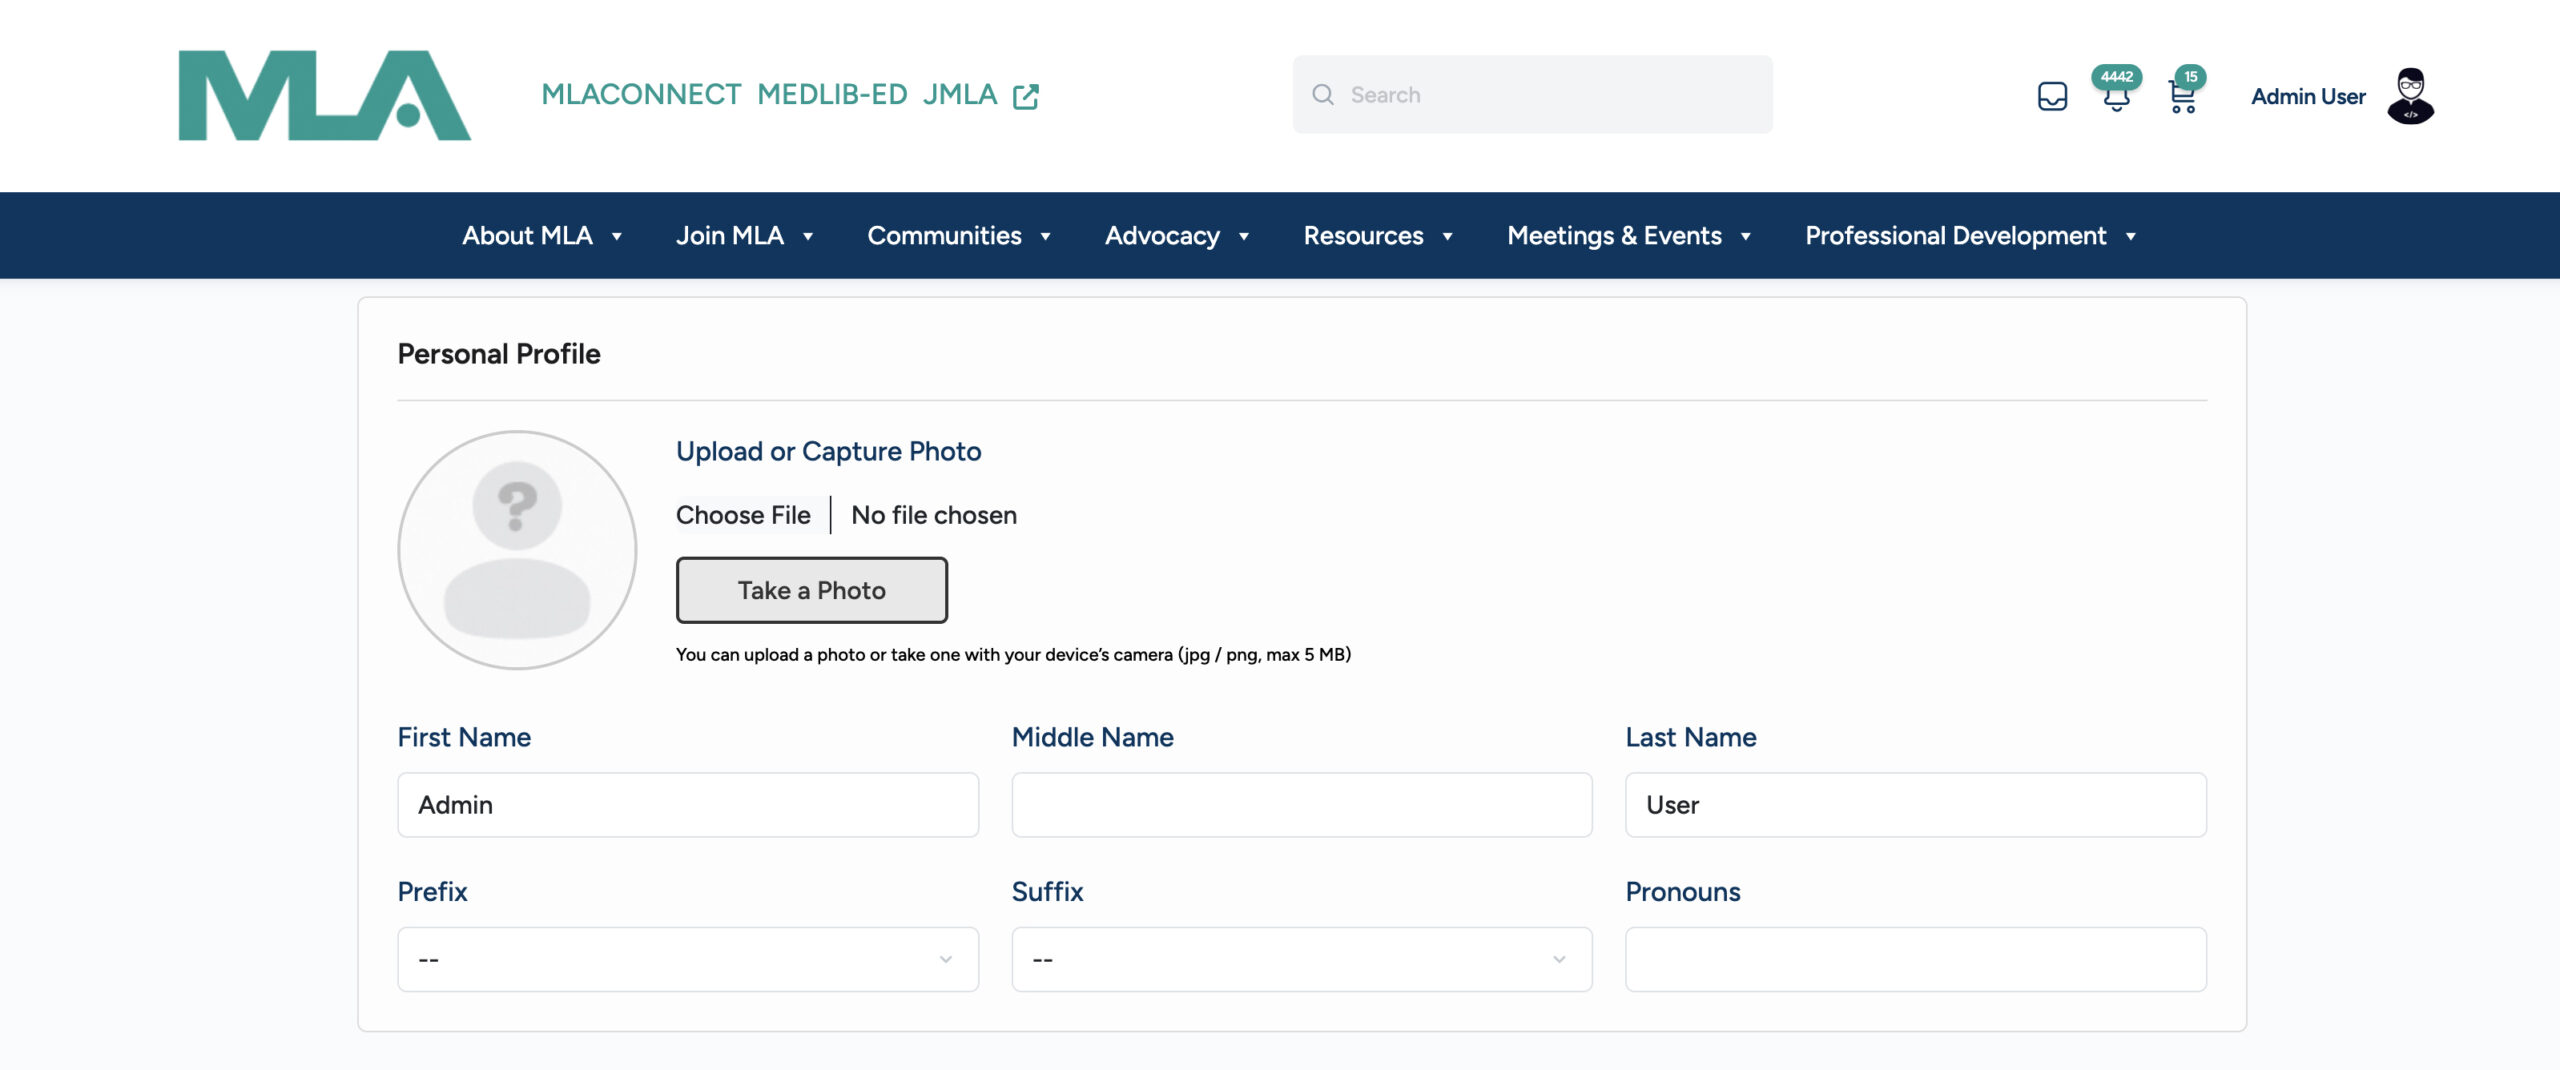Expand the Prefix dropdown

point(687,959)
